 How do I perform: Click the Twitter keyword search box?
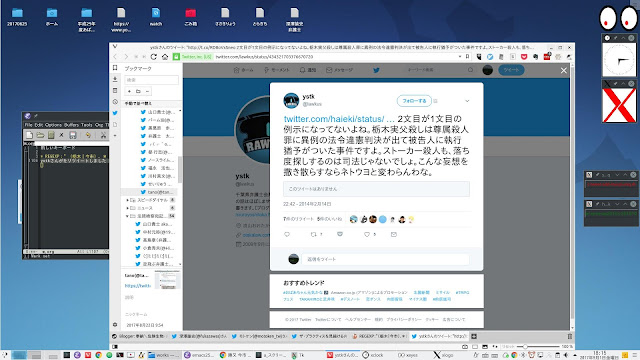439,70
